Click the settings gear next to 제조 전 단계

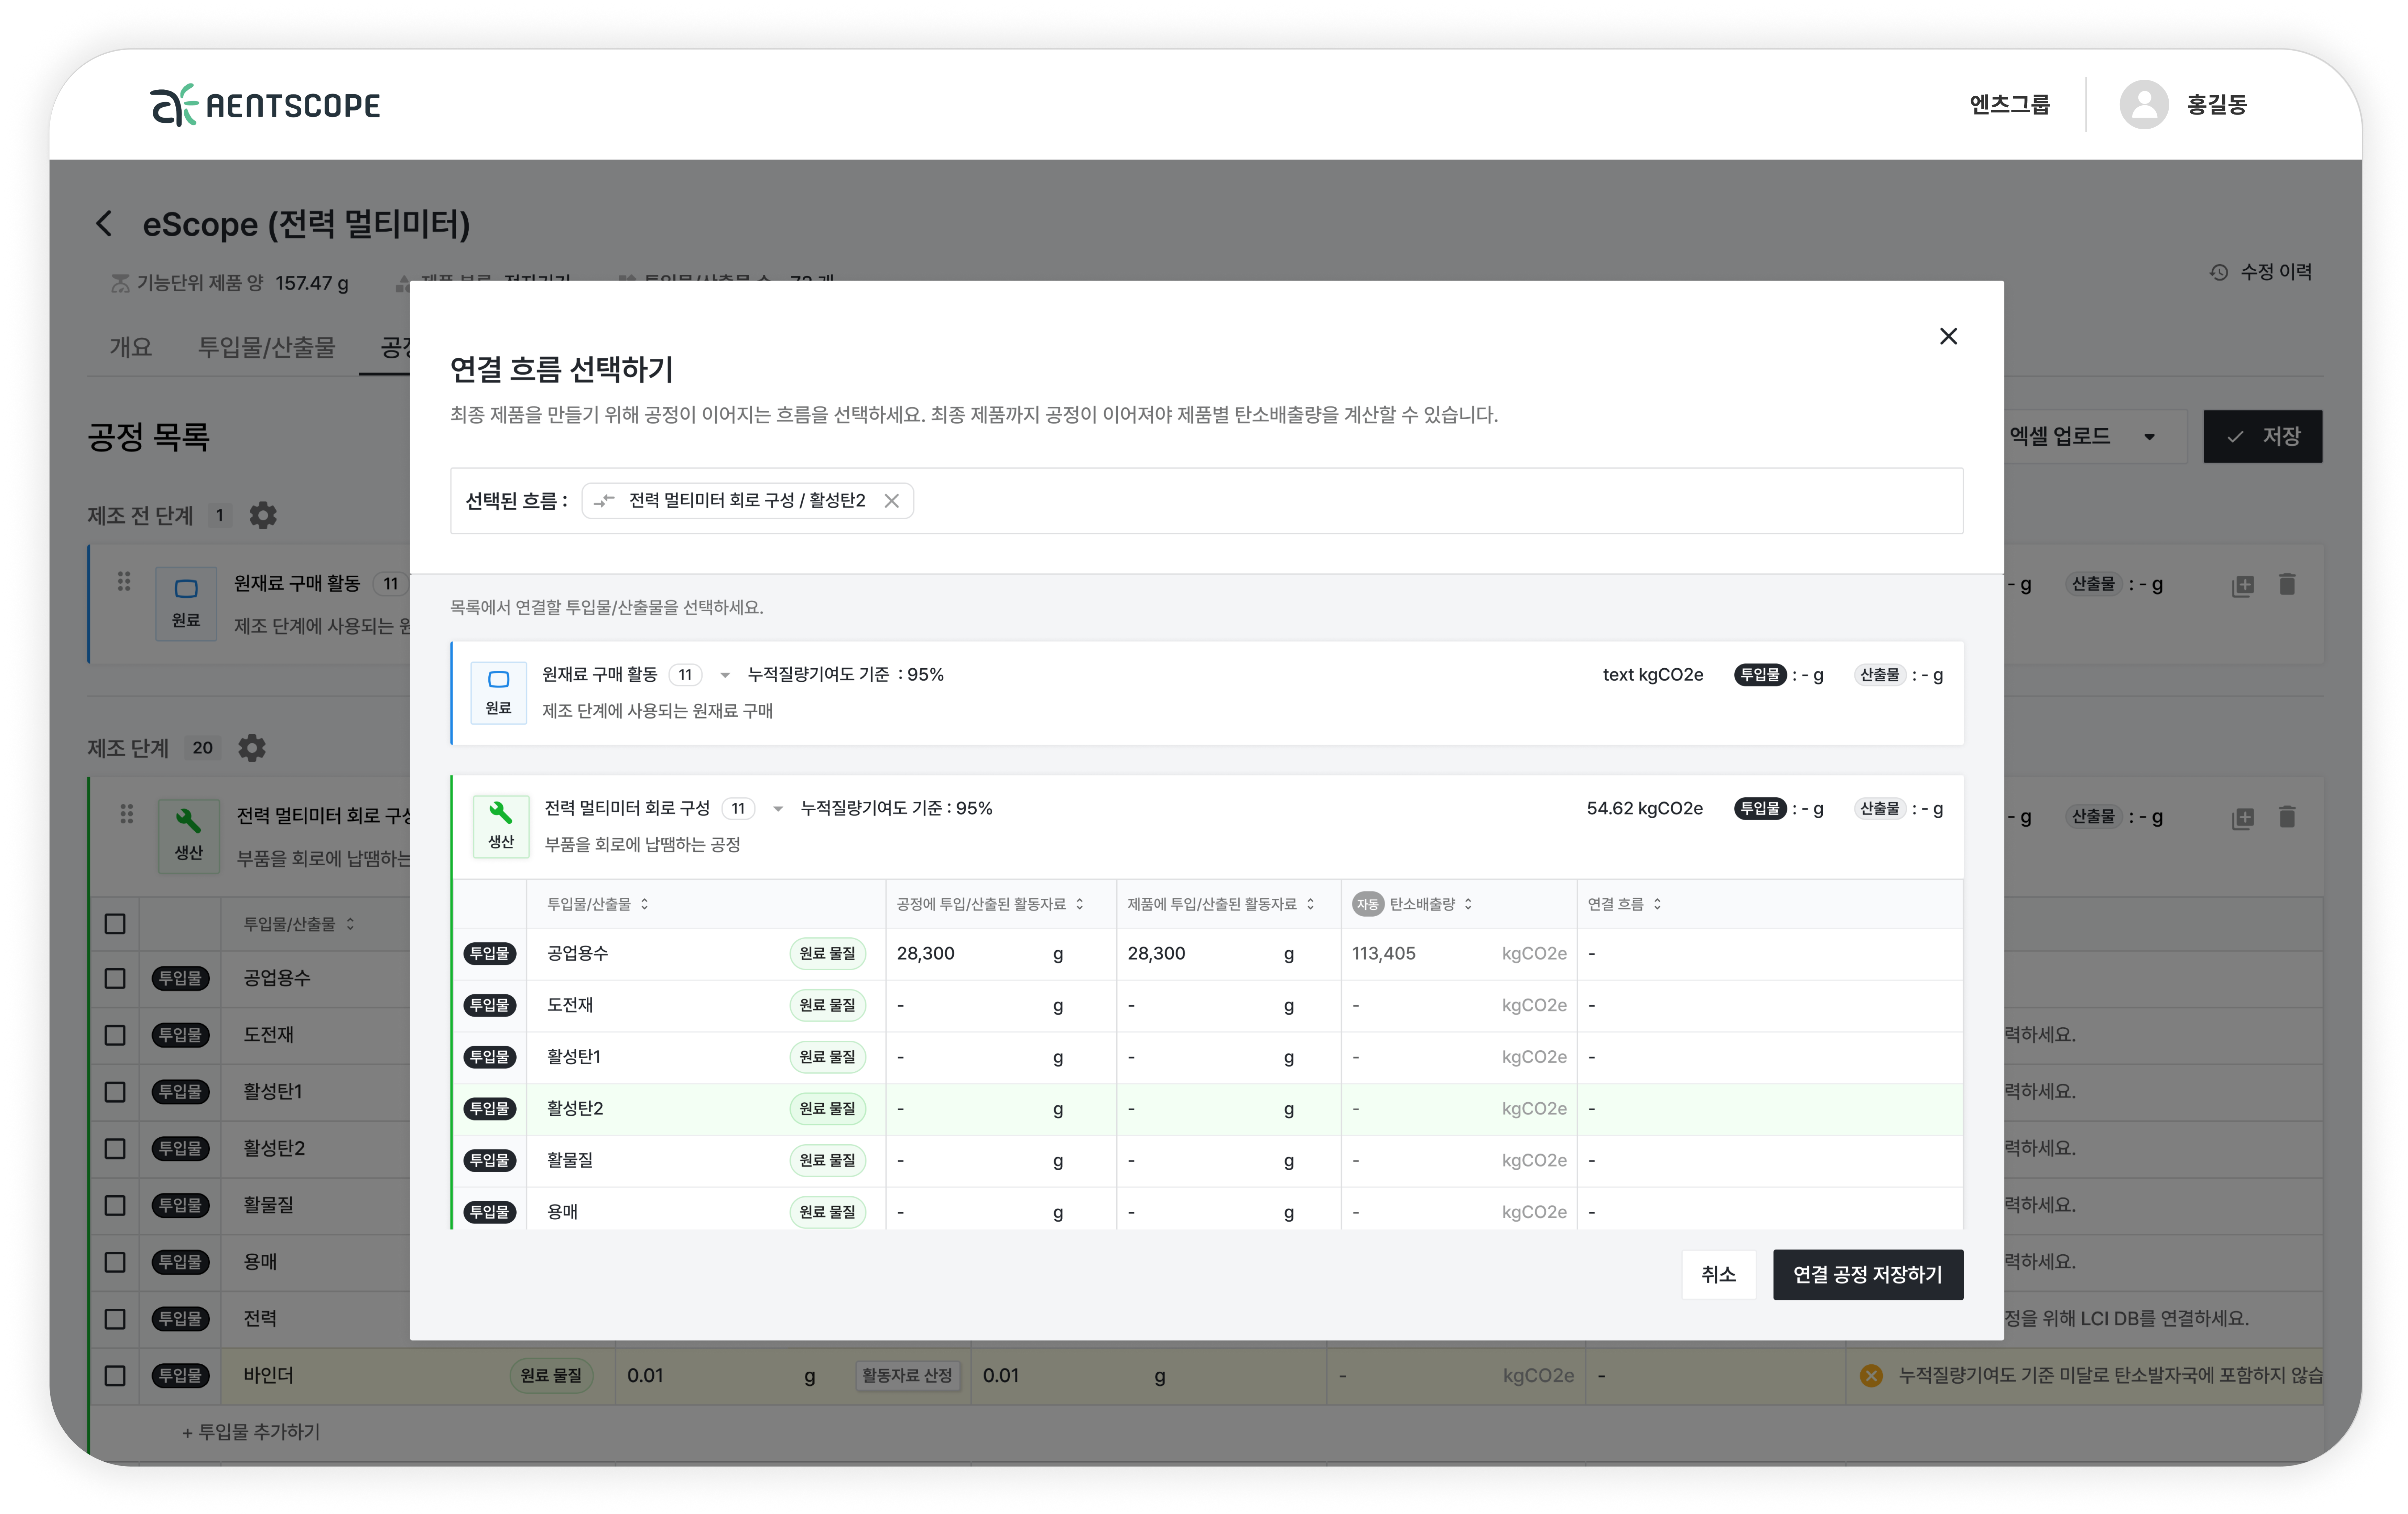[263, 515]
